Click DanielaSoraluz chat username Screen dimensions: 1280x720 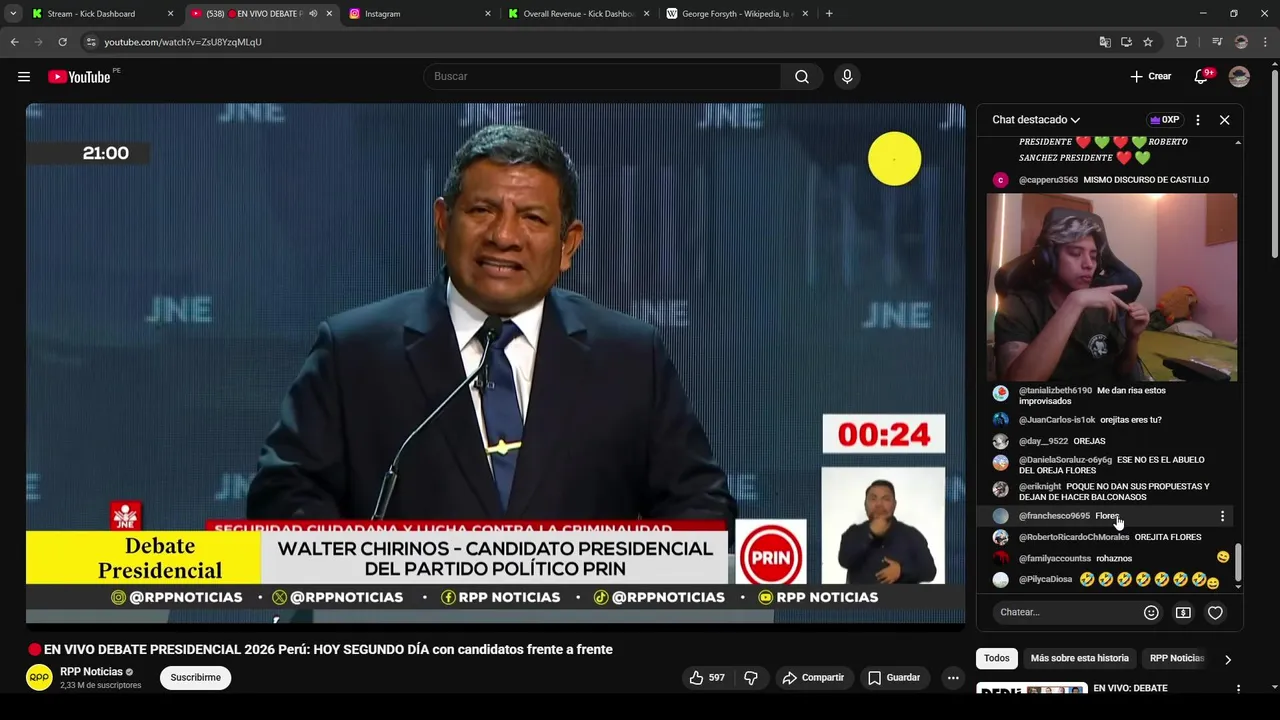1065,460
